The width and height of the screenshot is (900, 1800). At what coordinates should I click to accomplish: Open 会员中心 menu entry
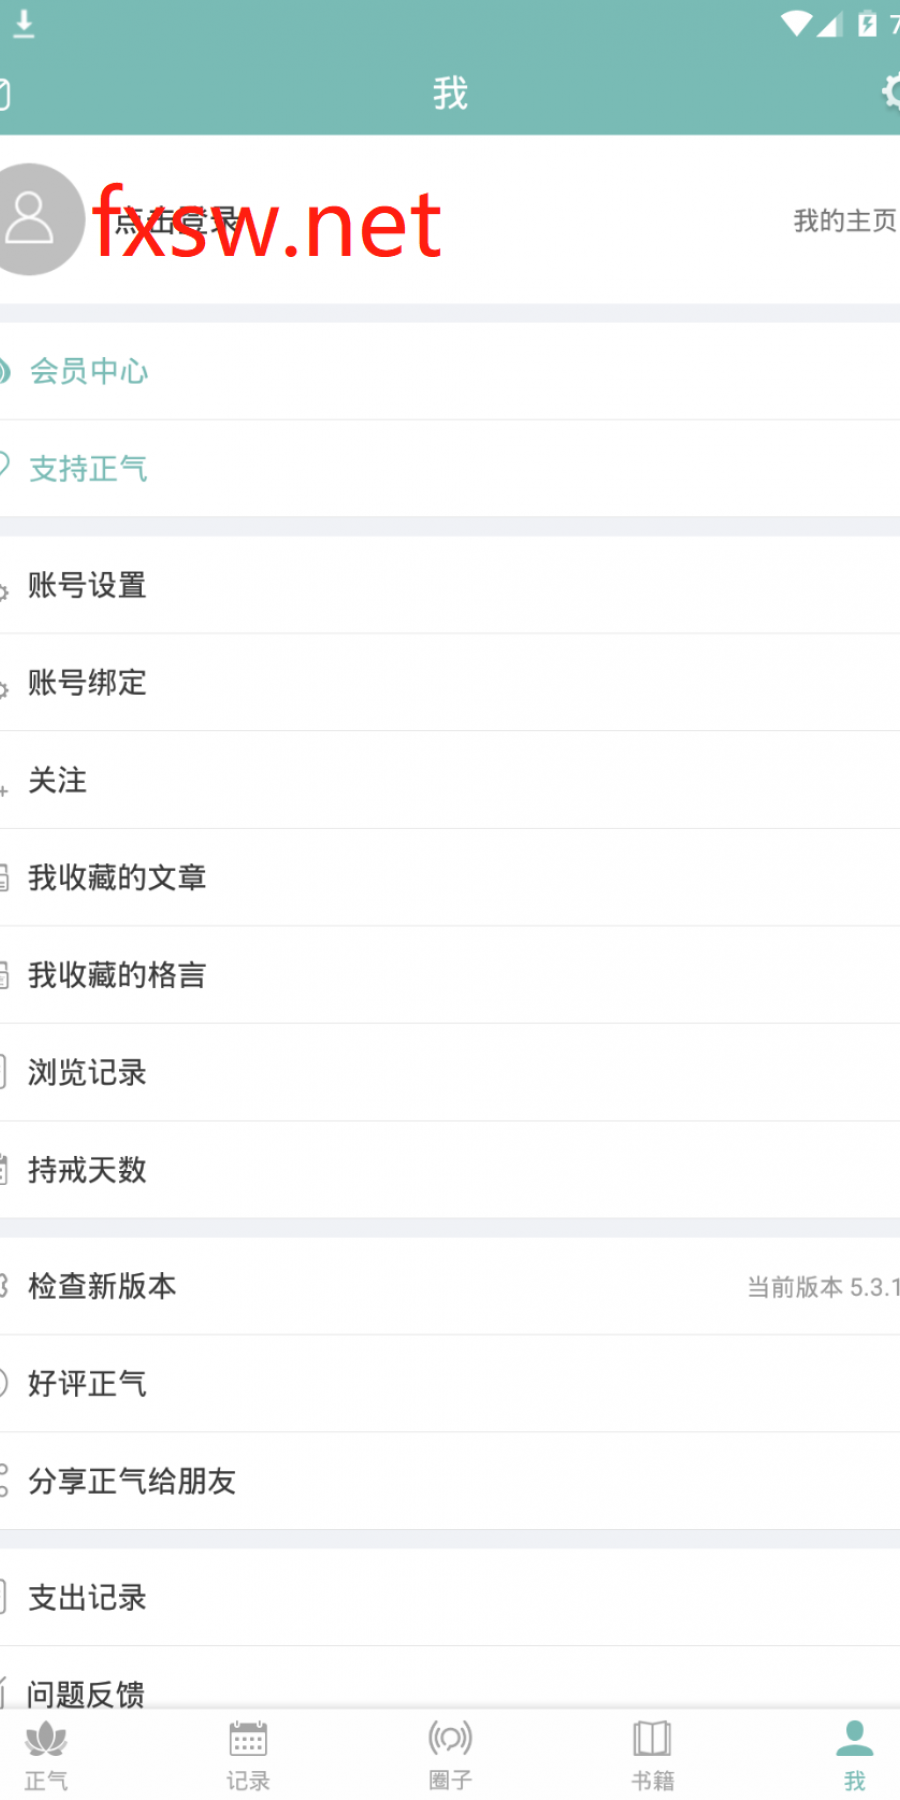point(450,371)
